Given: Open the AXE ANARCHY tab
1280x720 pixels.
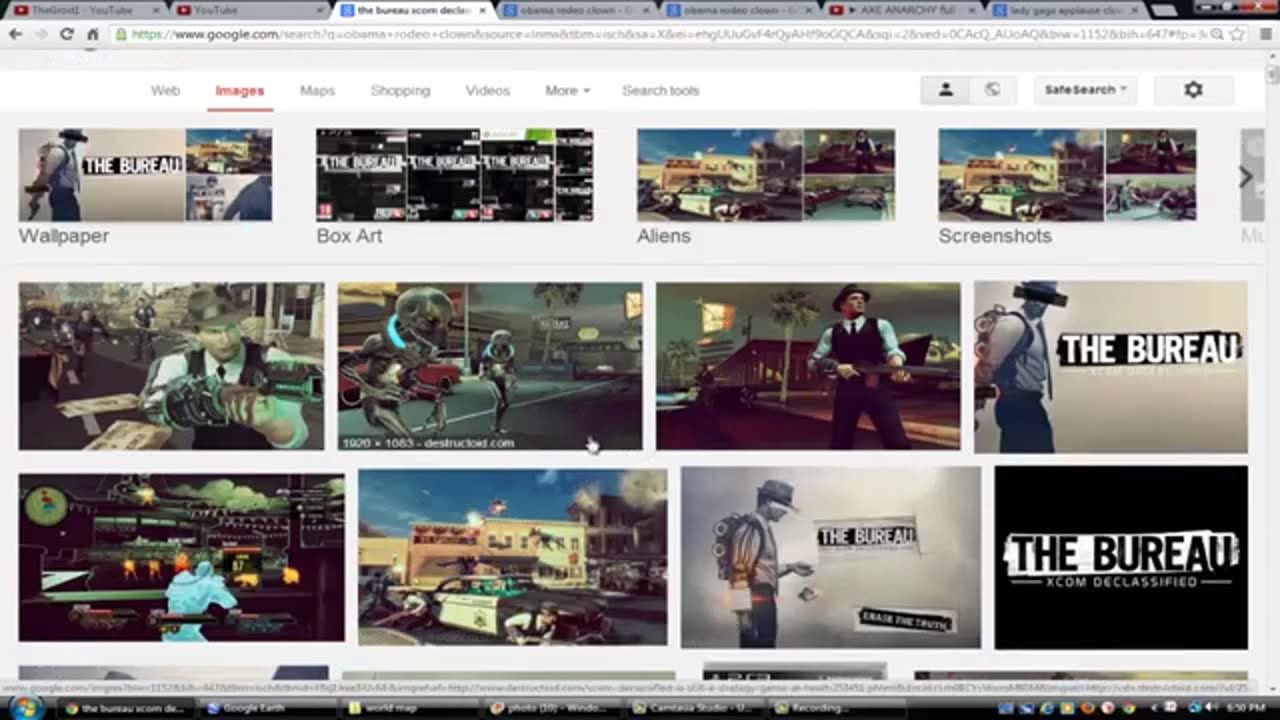Looking at the screenshot, I should coord(899,10).
